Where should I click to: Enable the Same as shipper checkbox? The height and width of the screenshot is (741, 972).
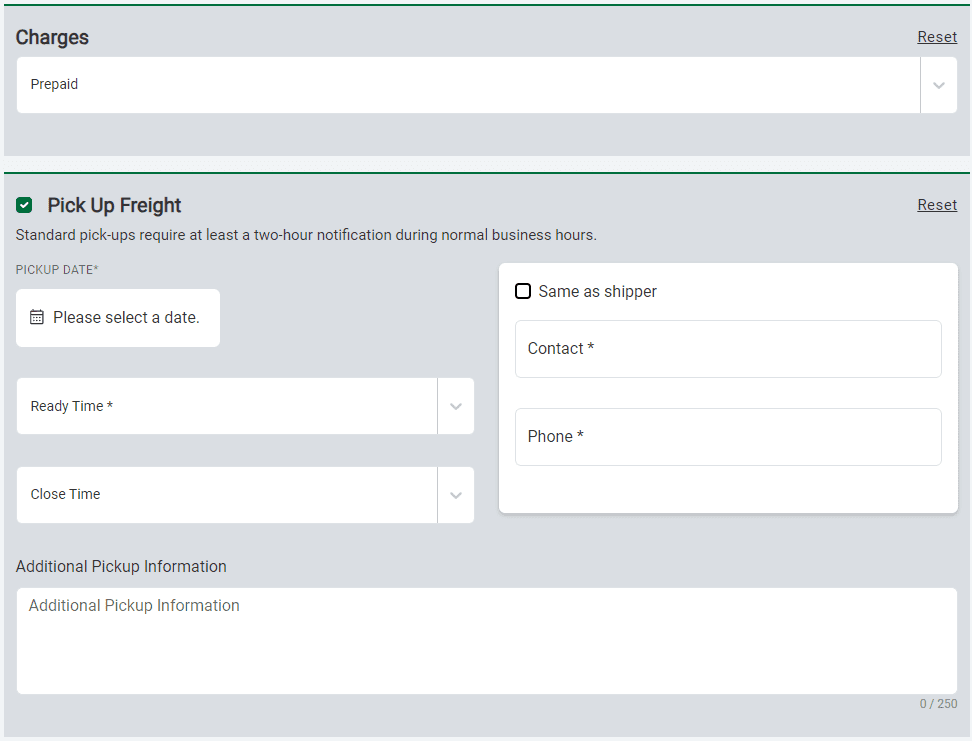[523, 291]
